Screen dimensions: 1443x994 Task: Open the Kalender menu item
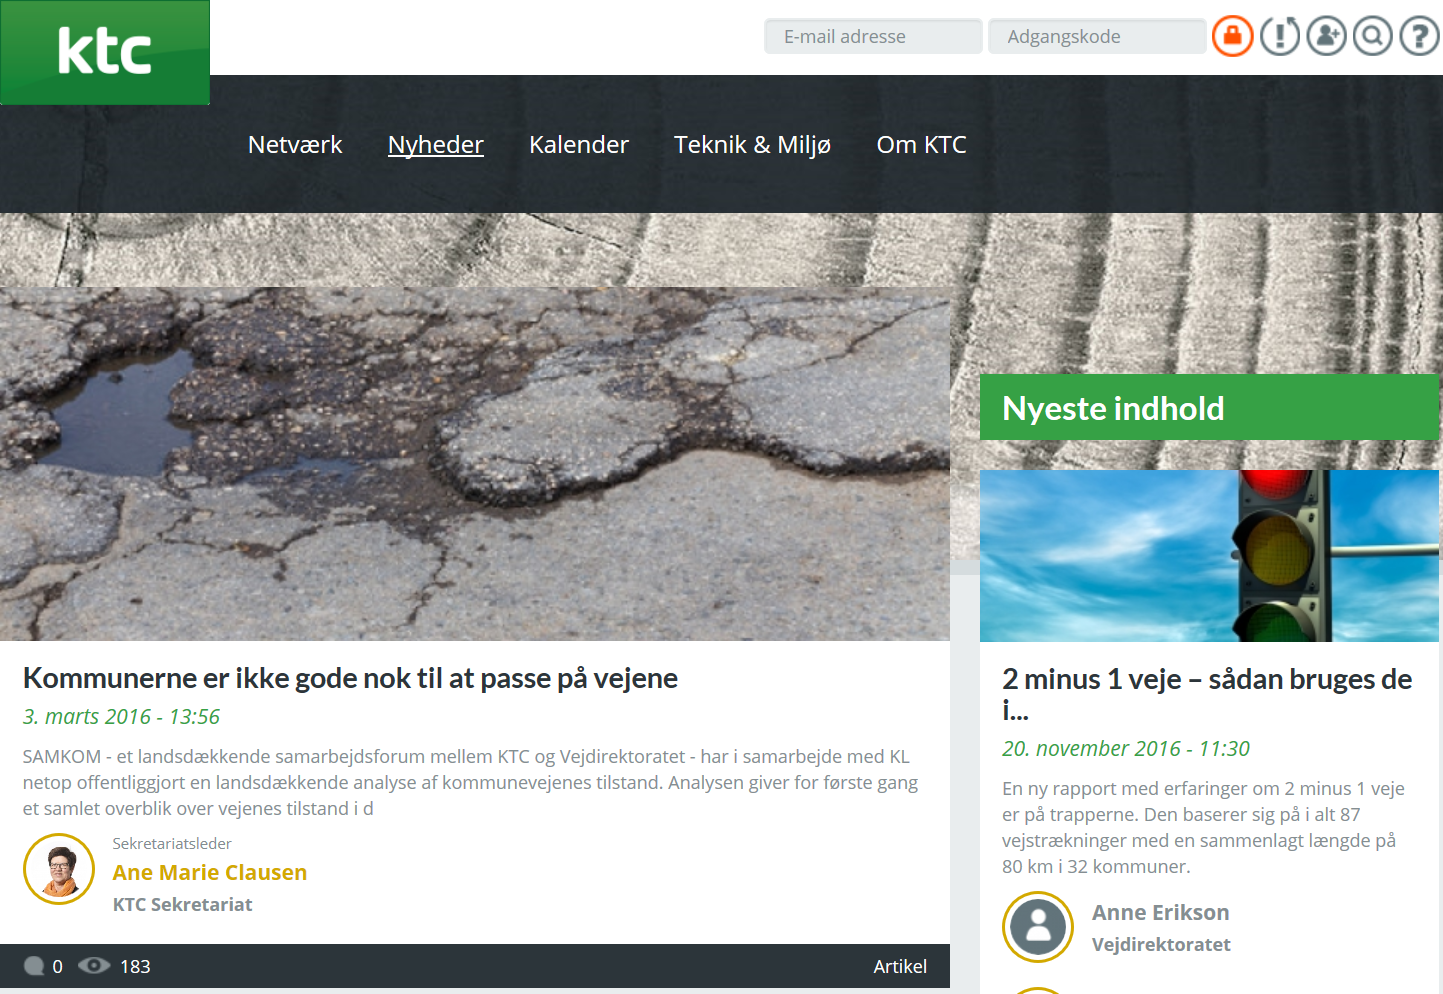[578, 145]
